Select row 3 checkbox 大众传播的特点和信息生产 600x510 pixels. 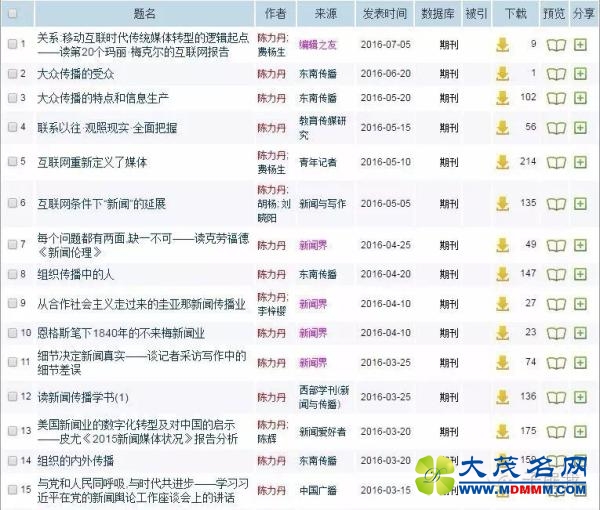pyautogui.click(x=12, y=98)
